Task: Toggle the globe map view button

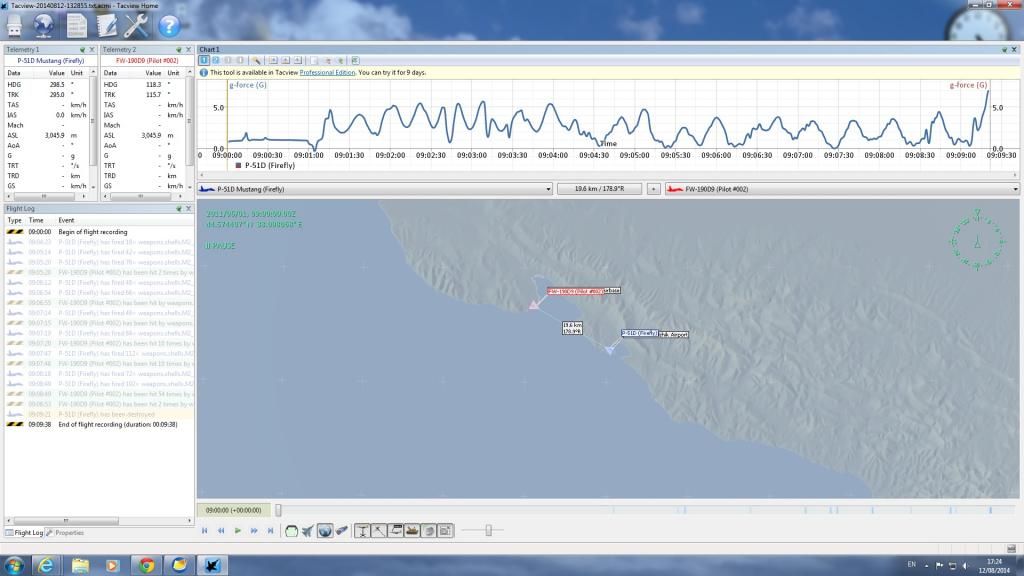Action: [325, 530]
